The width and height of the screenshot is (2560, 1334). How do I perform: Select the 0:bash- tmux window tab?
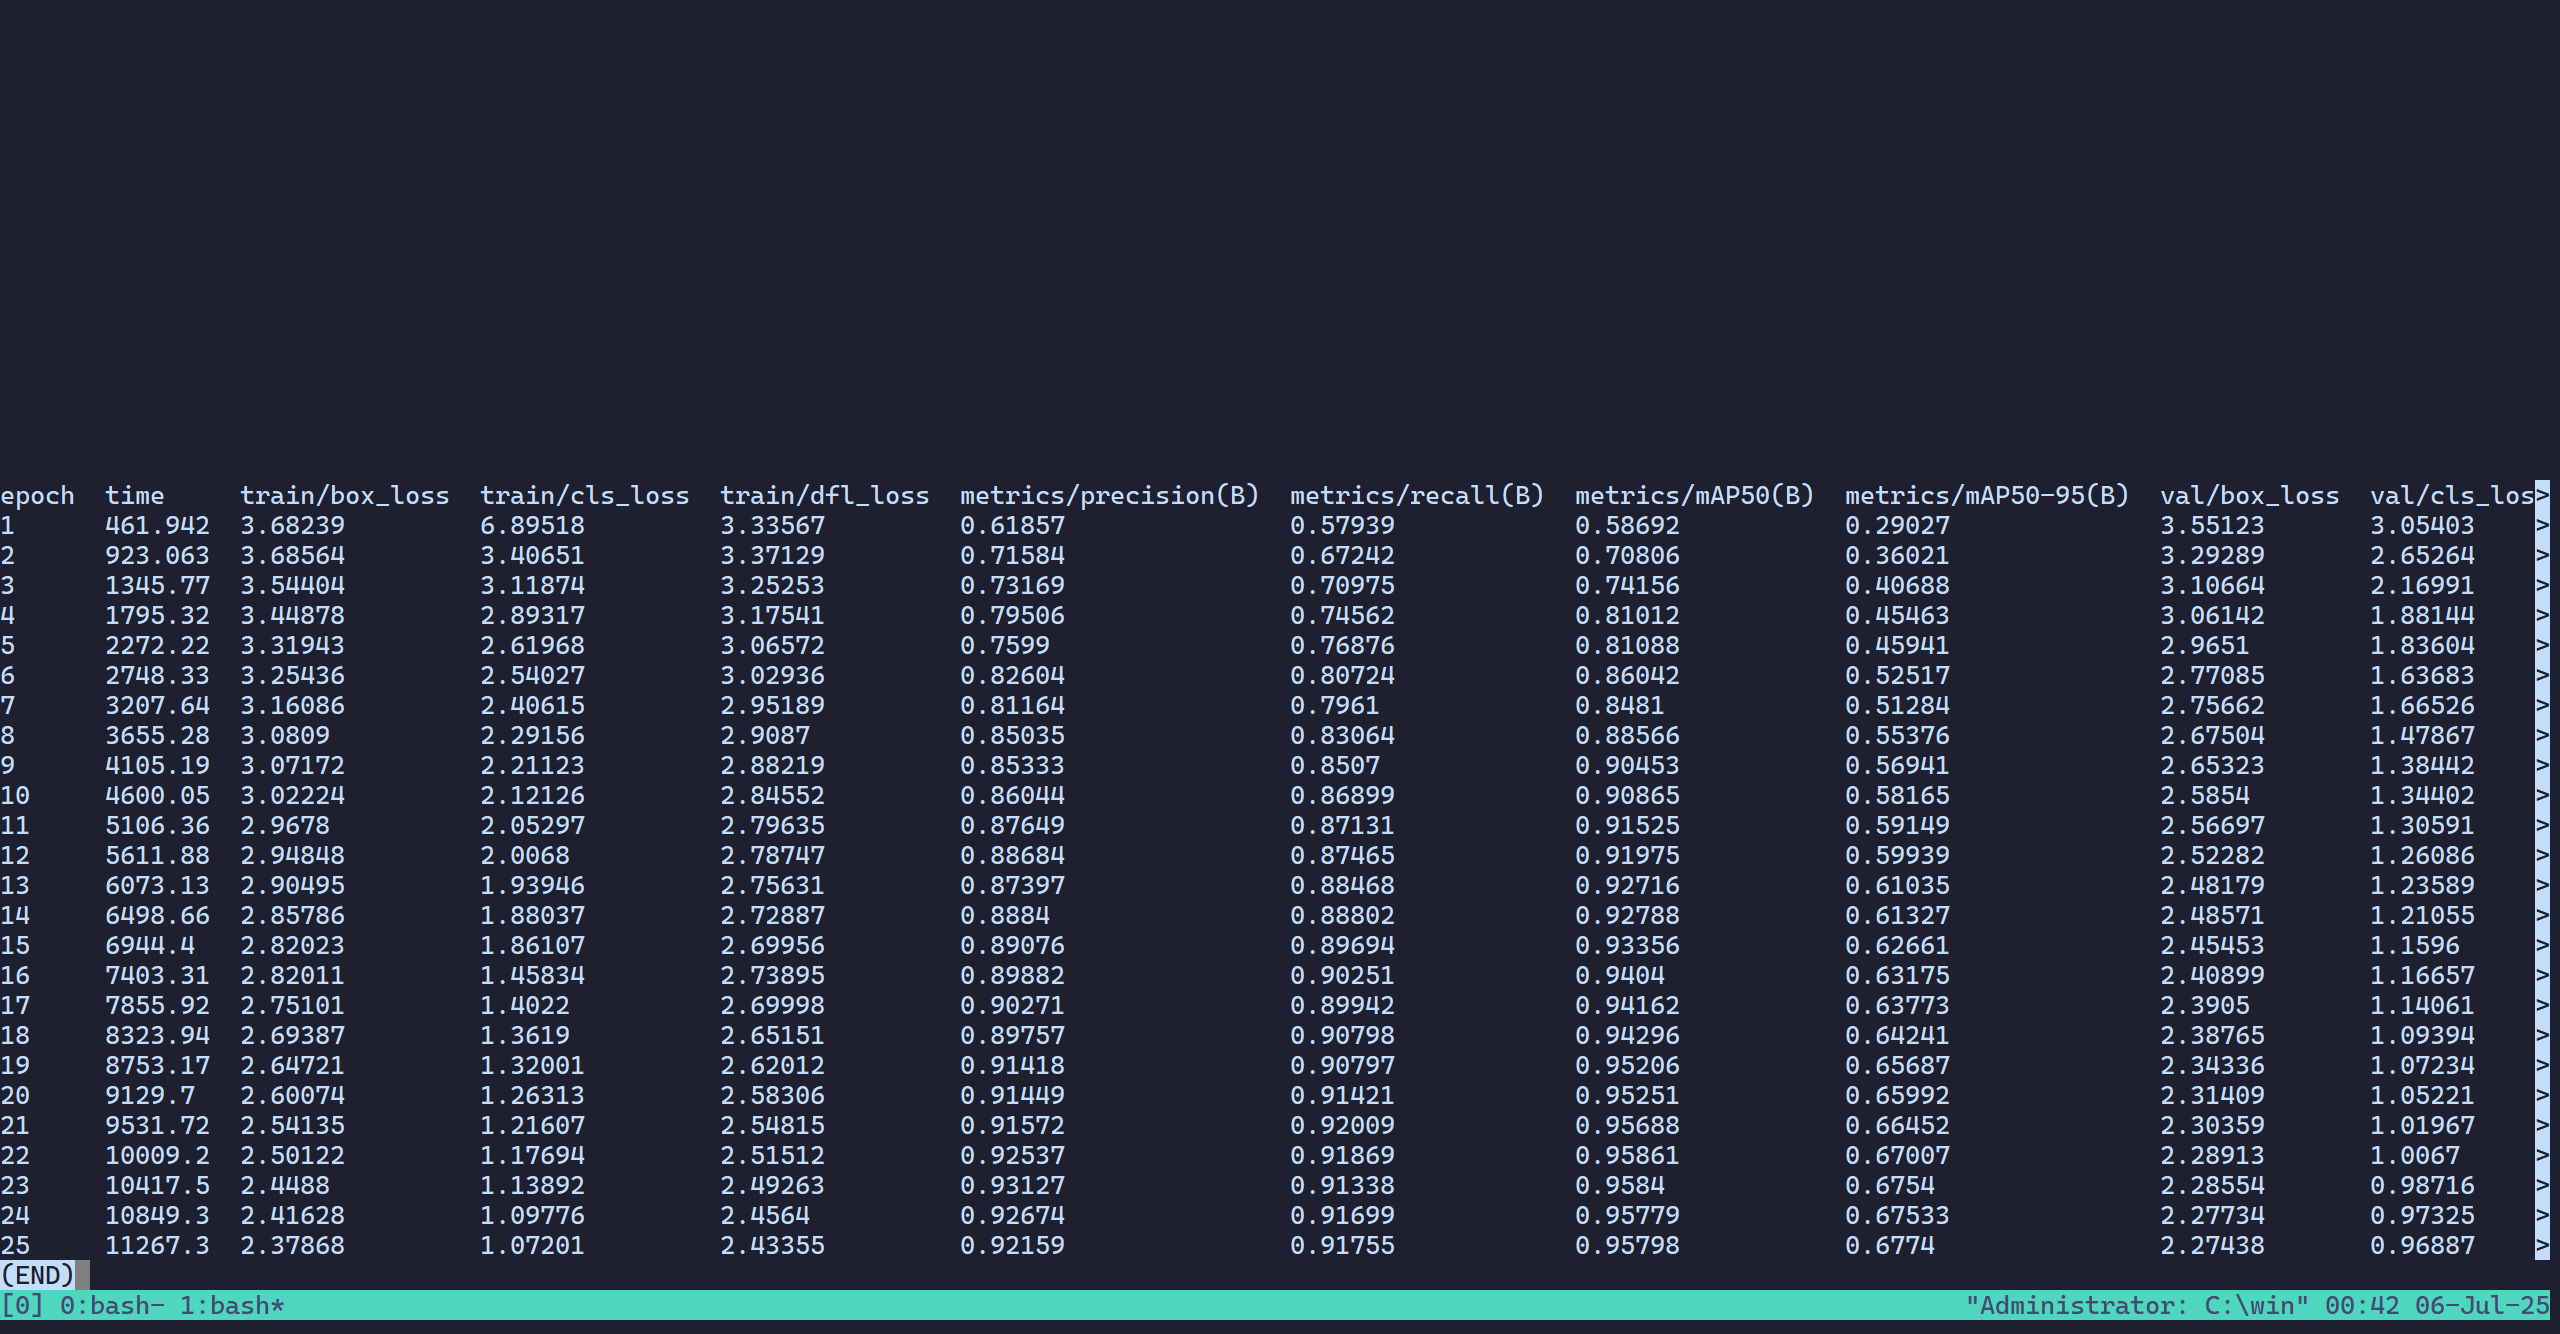[x=112, y=1306]
